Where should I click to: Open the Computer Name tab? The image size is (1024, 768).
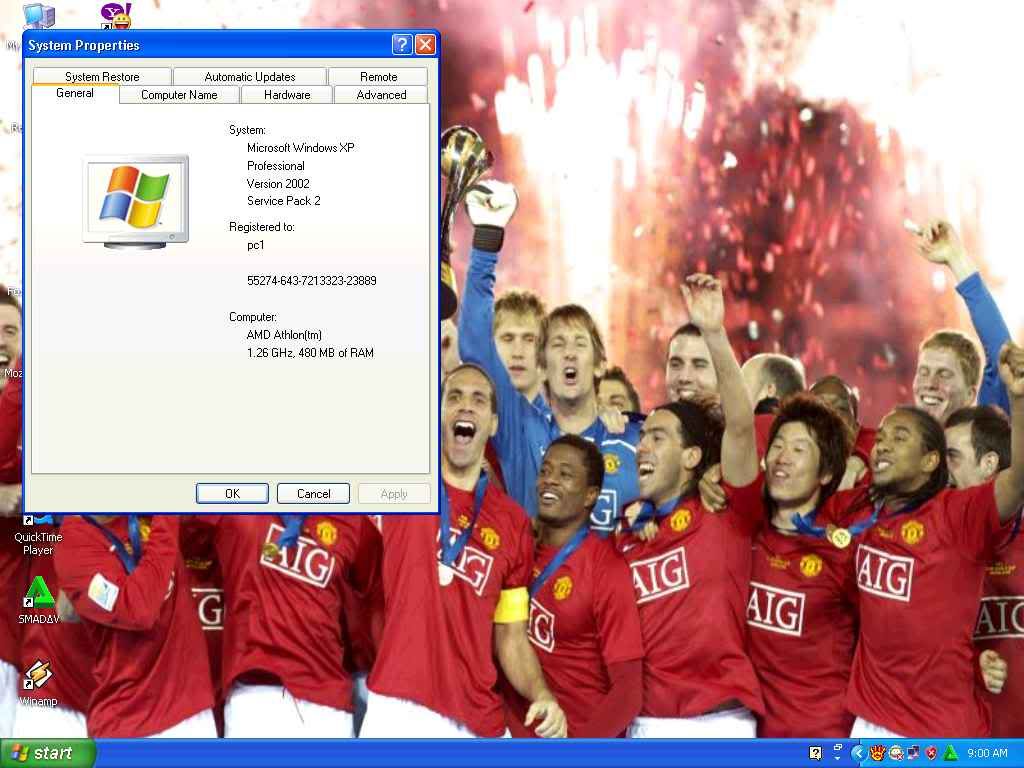point(179,95)
